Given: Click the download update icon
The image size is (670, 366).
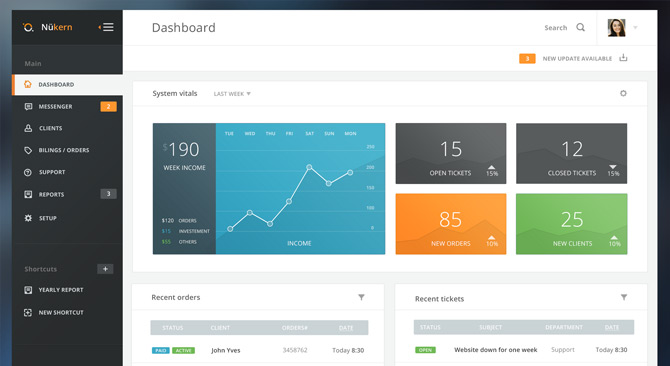Looking at the screenshot, I should point(623,58).
